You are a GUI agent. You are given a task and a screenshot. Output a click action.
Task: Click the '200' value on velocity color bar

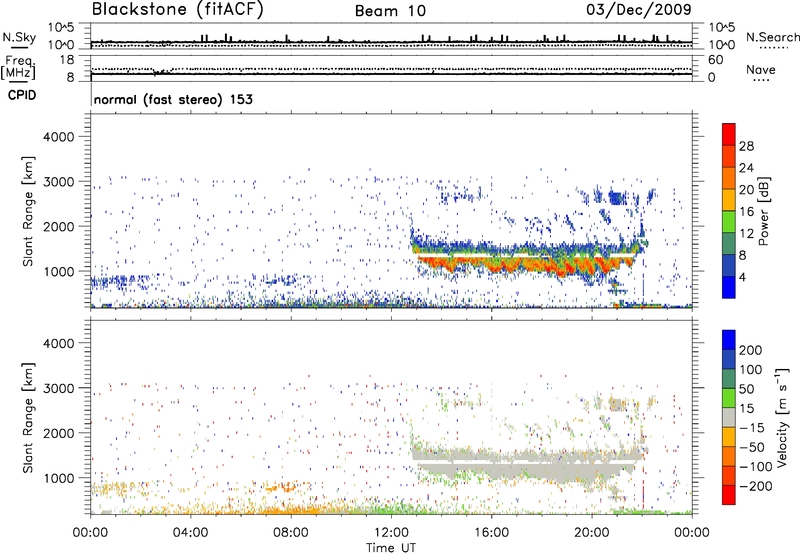click(x=751, y=350)
